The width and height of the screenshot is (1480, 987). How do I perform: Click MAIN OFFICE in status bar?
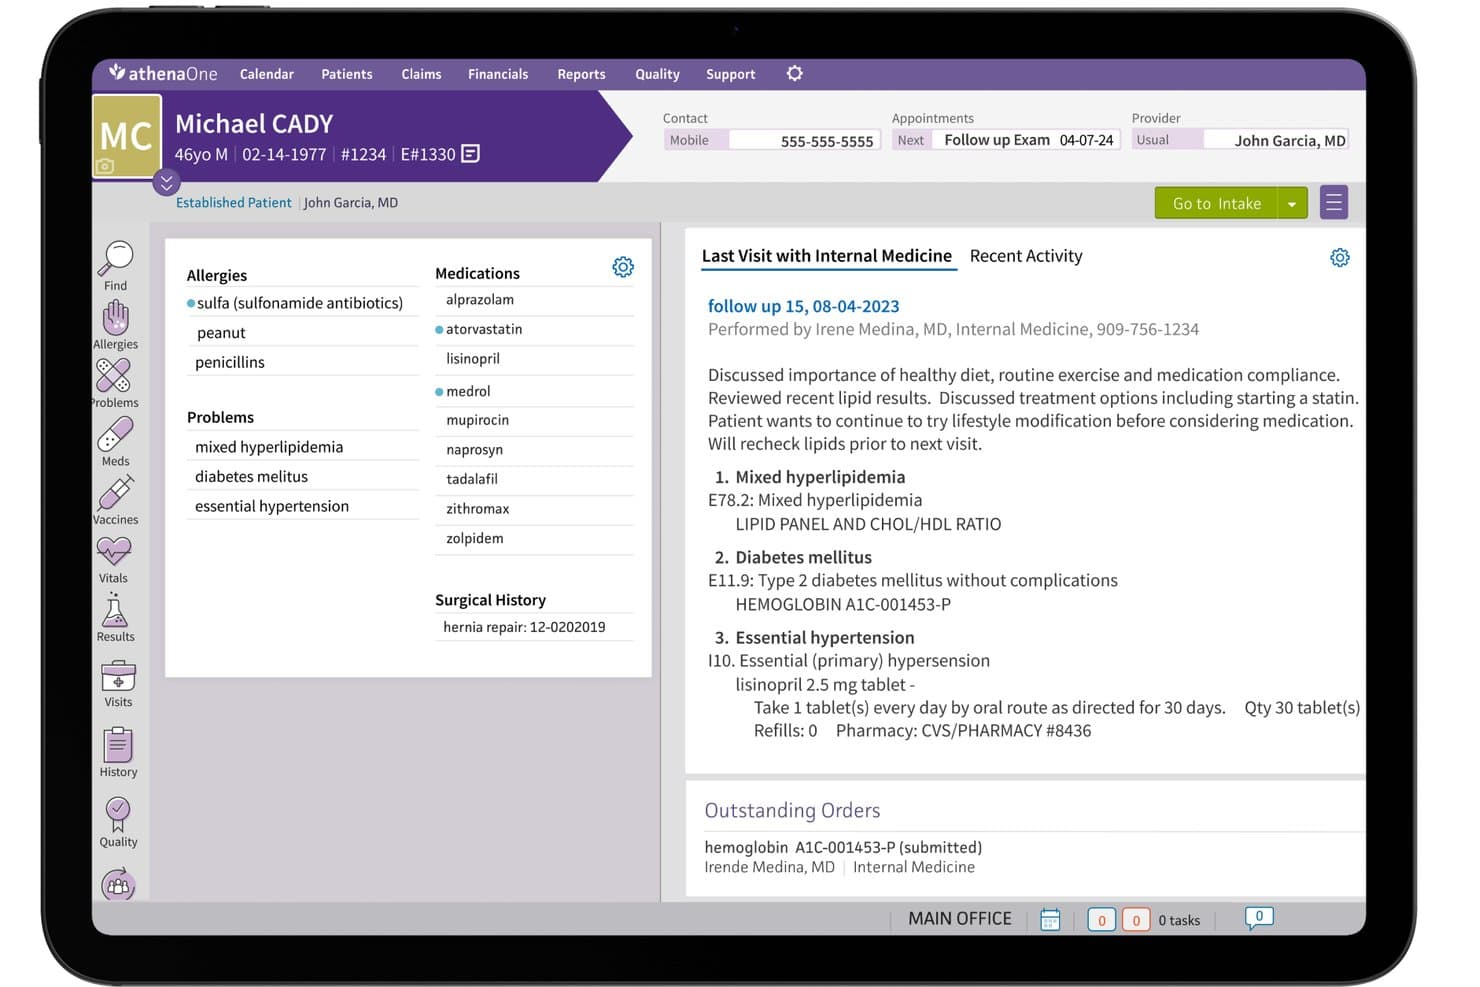(960, 918)
